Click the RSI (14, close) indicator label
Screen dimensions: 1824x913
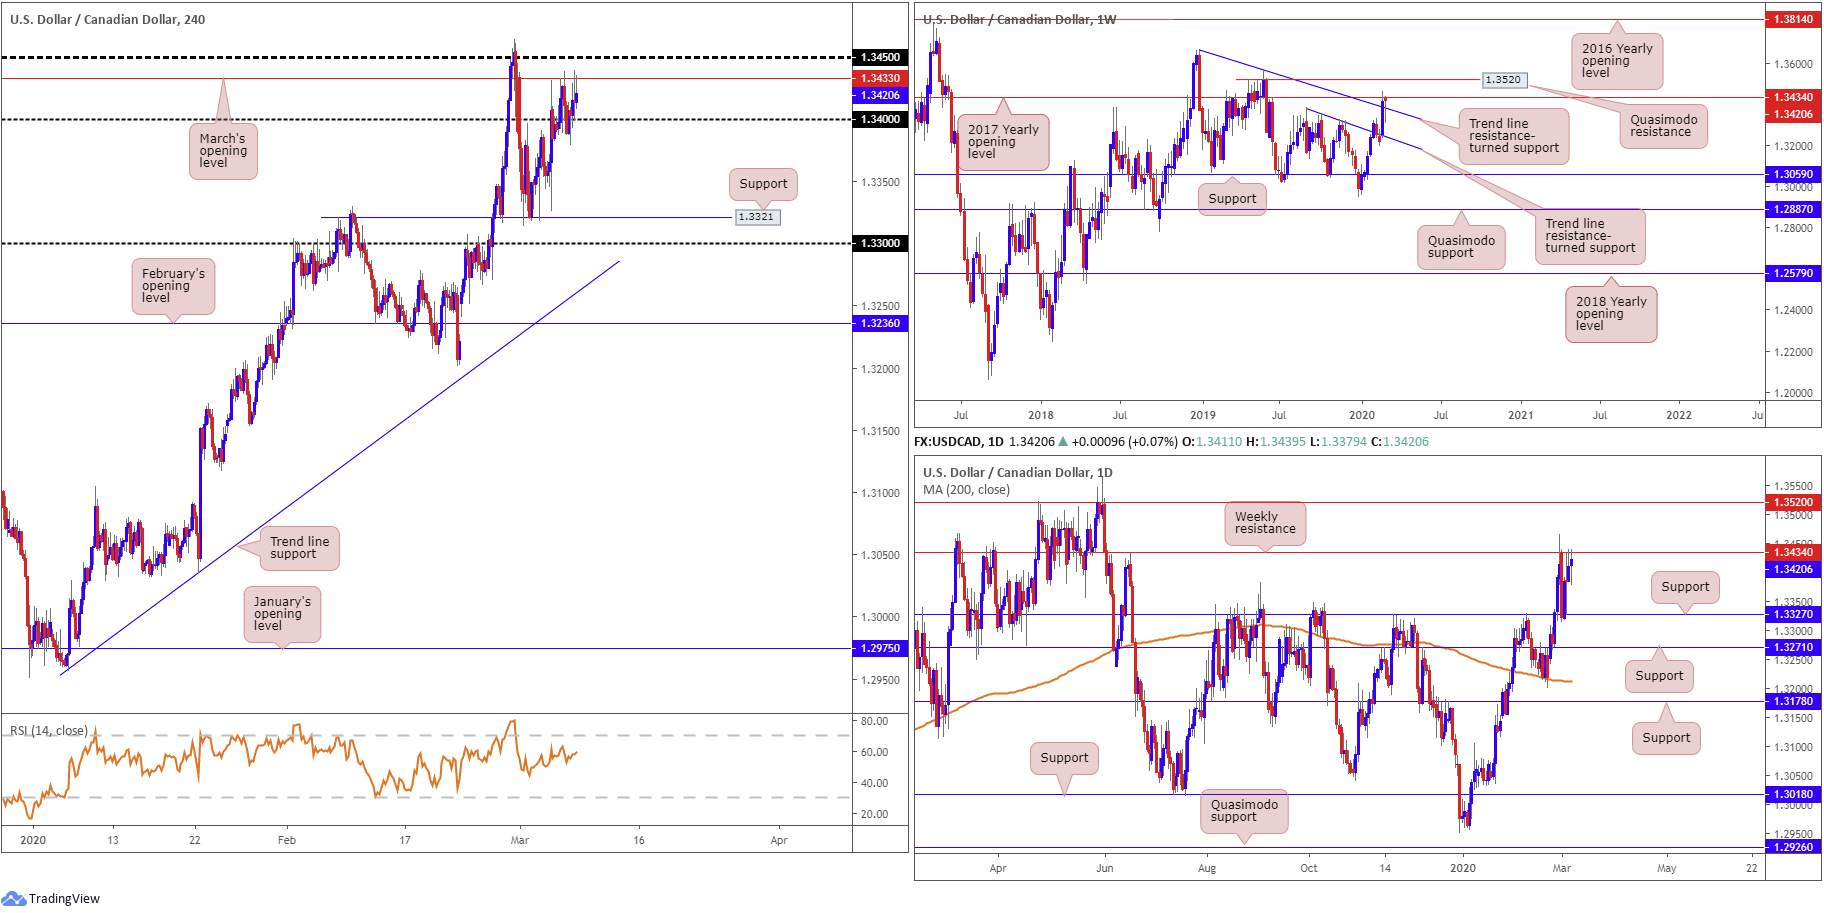(49, 730)
